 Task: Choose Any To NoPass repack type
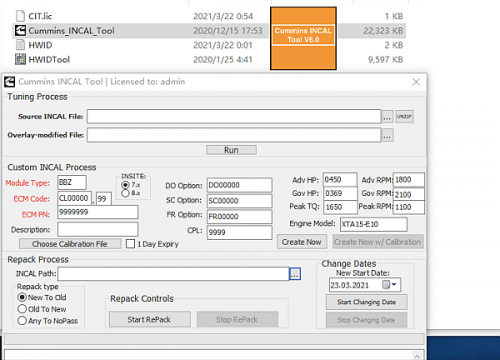[22, 320]
